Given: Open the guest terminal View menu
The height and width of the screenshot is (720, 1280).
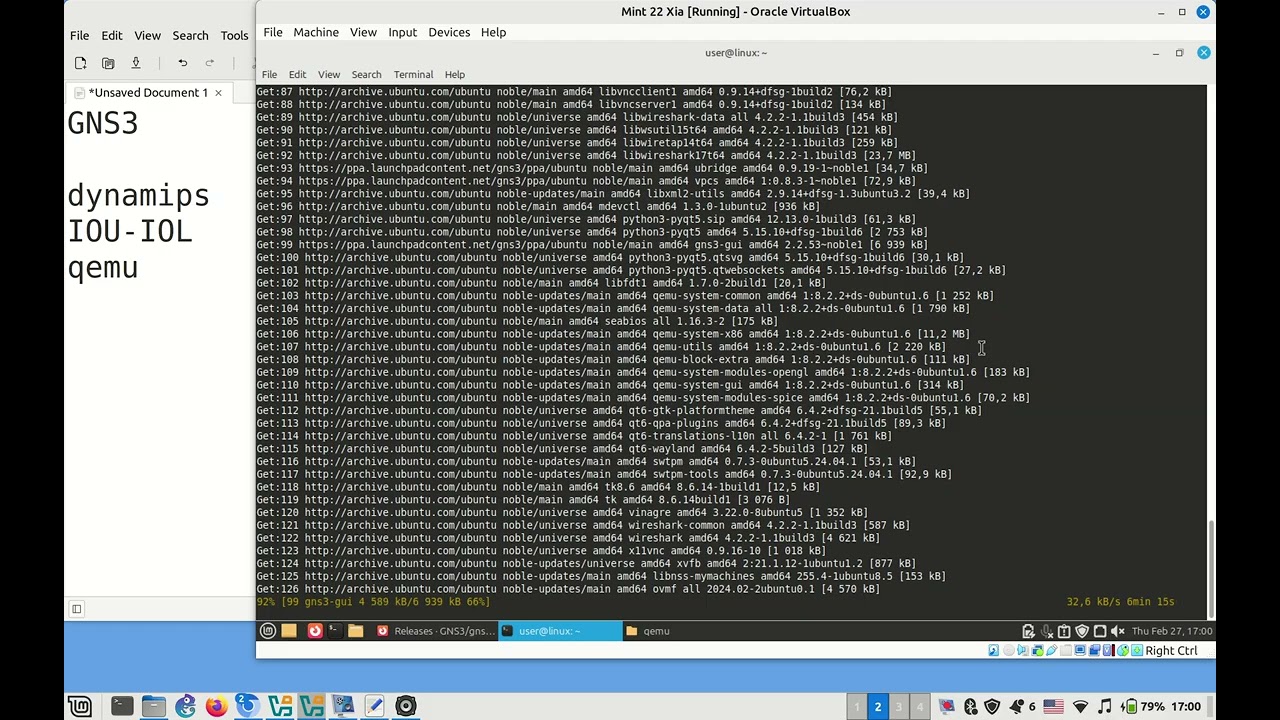Looking at the screenshot, I should 329,74.
